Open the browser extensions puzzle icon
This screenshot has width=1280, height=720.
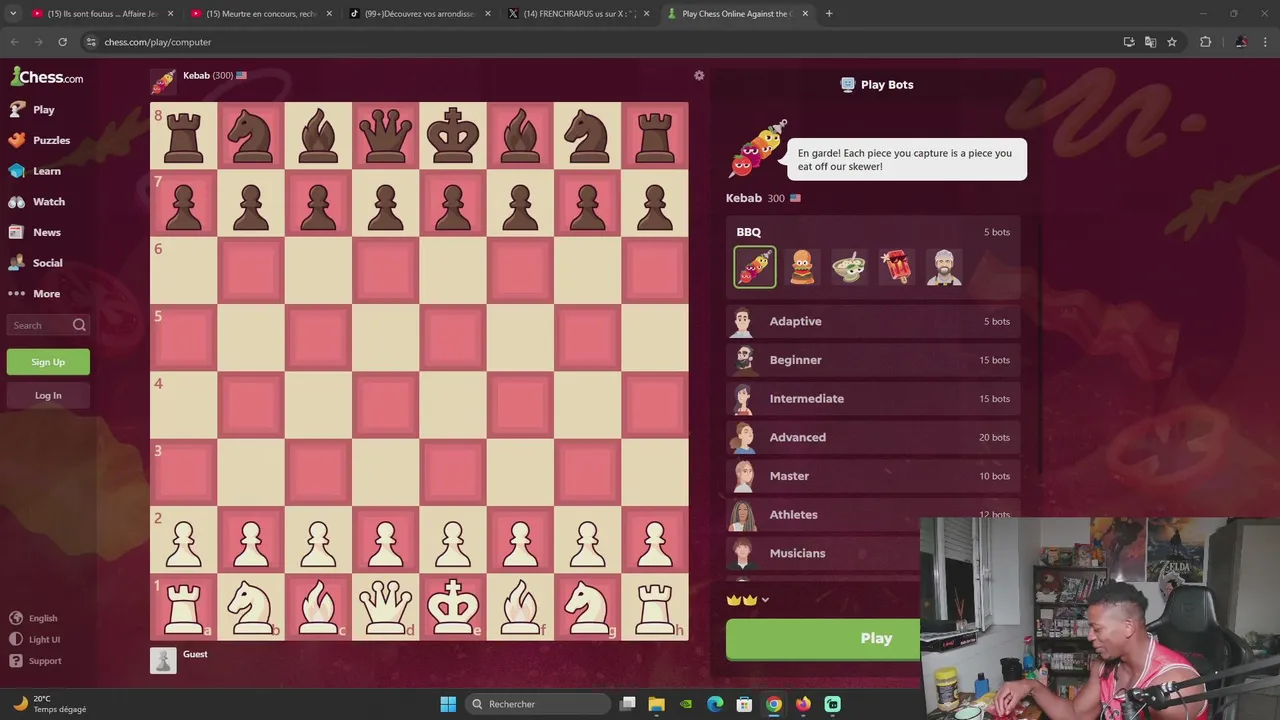1205,42
